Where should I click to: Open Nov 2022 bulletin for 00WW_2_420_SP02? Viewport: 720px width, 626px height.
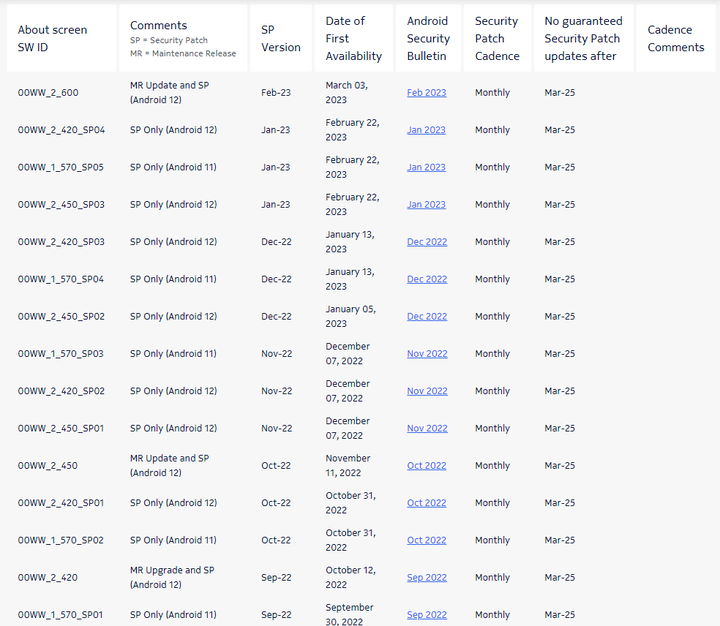click(x=427, y=391)
